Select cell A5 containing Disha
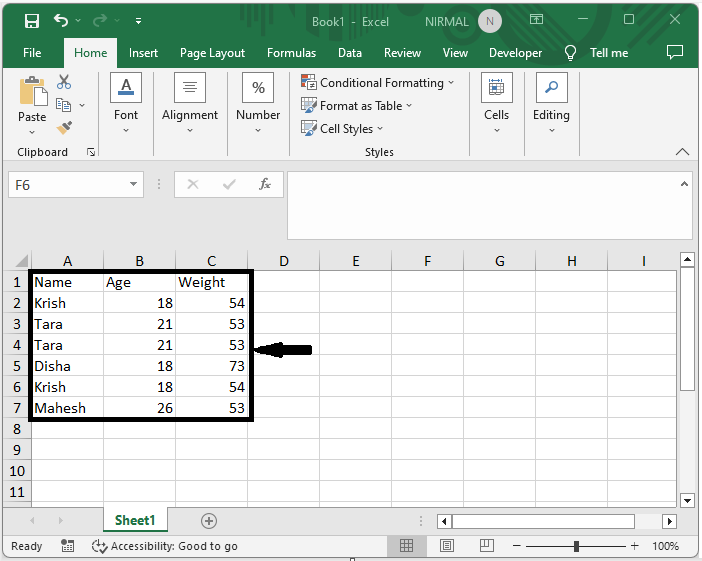 67,366
